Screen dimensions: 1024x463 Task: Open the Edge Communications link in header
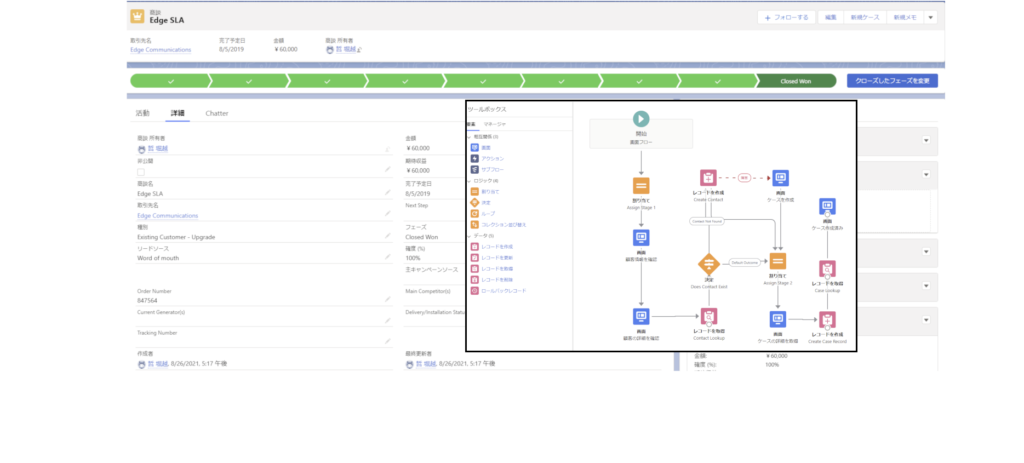point(160,49)
